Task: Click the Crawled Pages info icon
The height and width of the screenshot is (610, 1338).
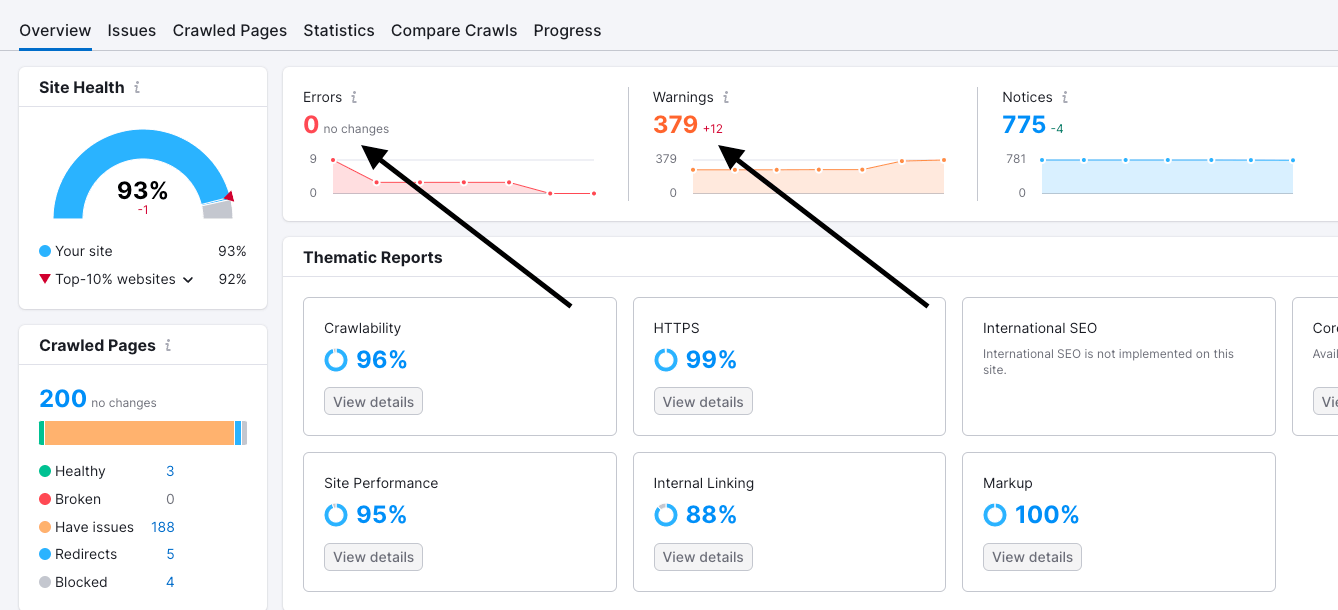Action: click(x=168, y=346)
